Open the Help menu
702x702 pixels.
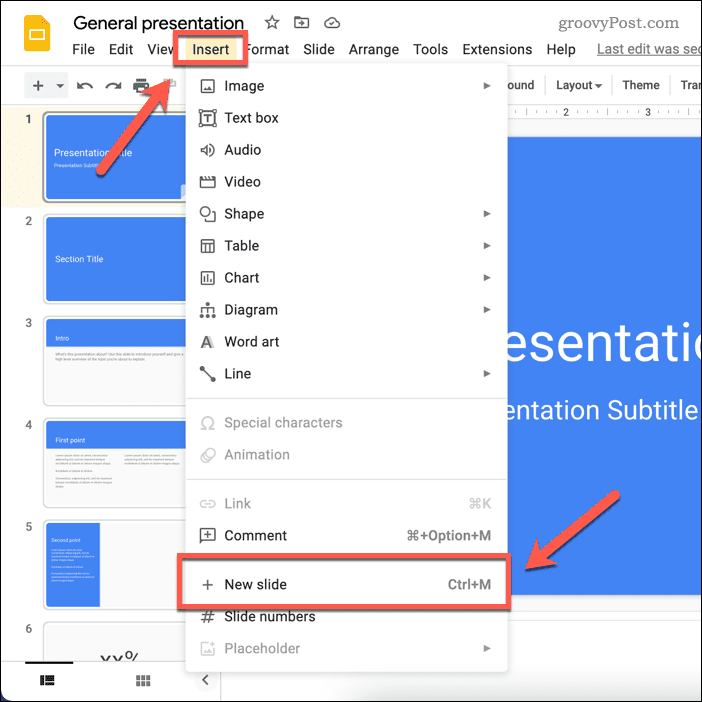561,49
